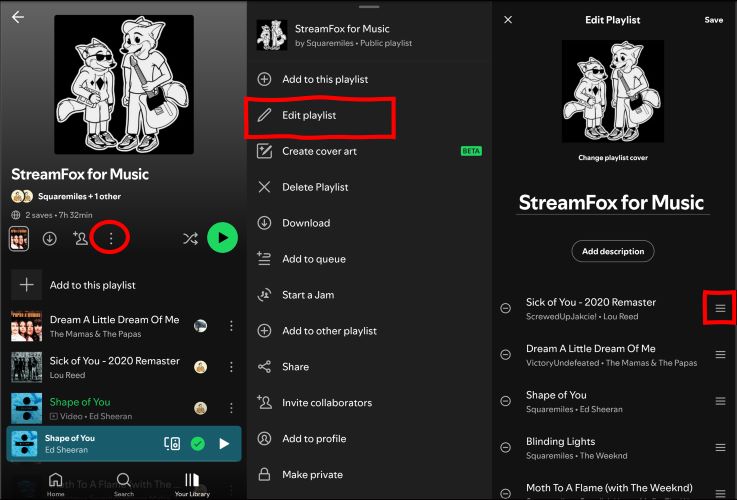Tap the enhance preview thumbnail icon

(19, 239)
